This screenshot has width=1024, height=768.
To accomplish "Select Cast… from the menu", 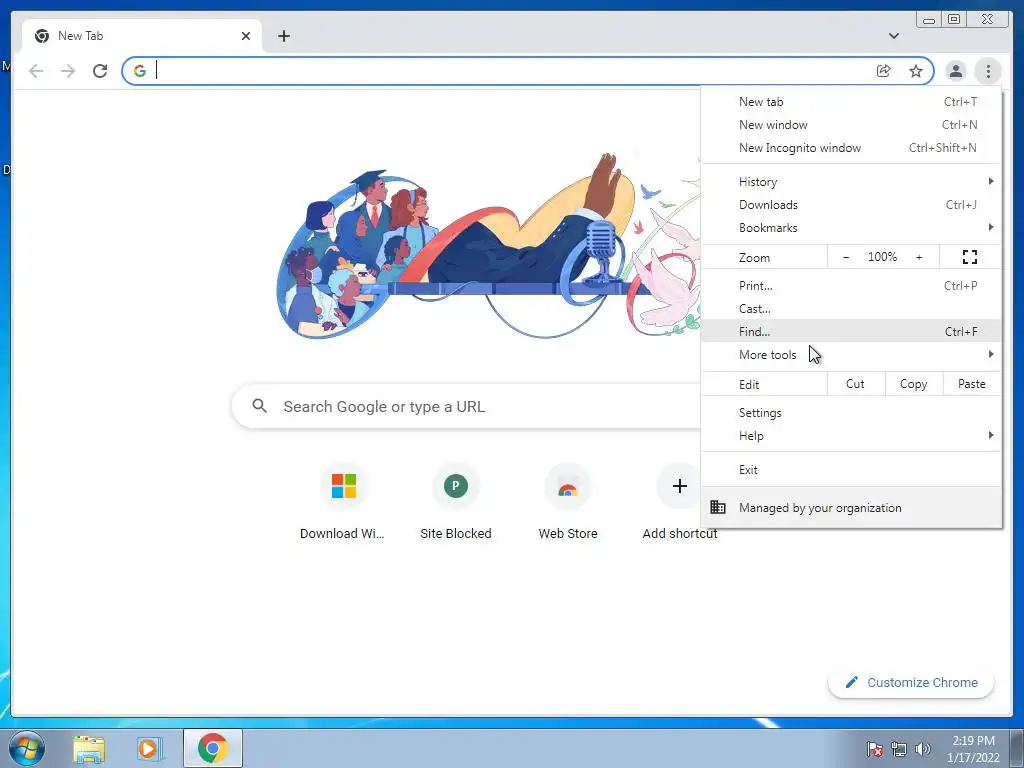I will pos(851,308).
